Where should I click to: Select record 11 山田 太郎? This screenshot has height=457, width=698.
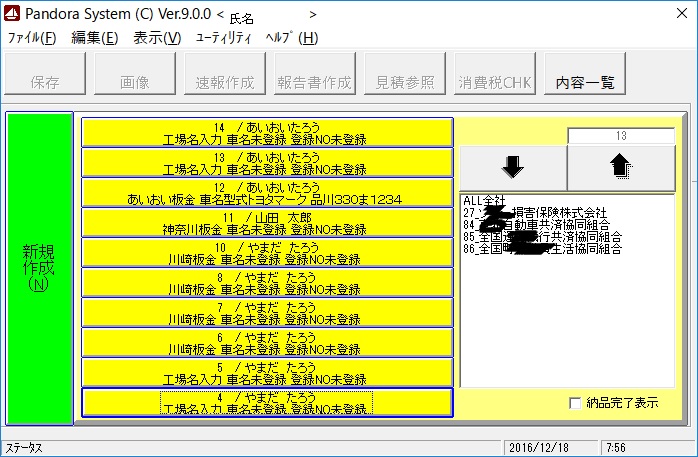[266, 223]
